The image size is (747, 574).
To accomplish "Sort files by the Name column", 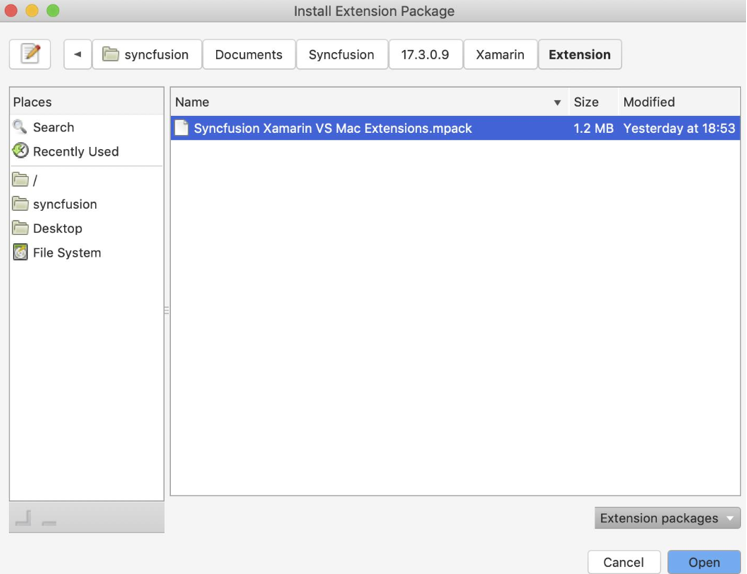I will [369, 102].
